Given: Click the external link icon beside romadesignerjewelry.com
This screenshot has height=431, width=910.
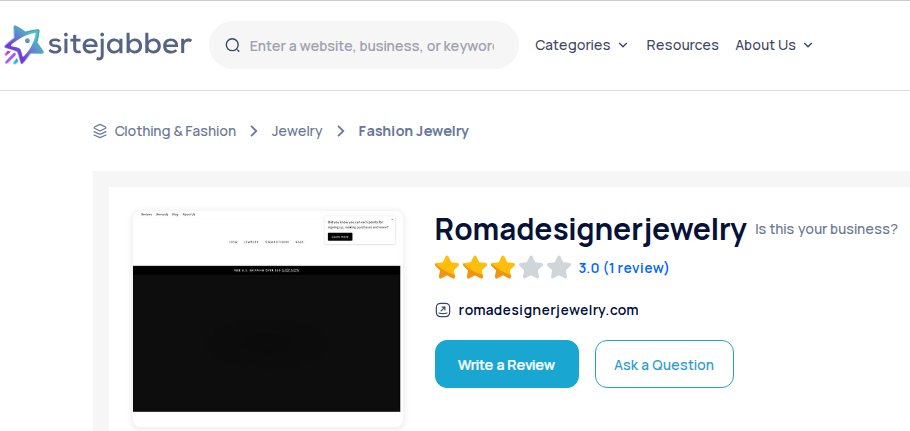Looking at the screenshot, I should click(x=443, y=310).
